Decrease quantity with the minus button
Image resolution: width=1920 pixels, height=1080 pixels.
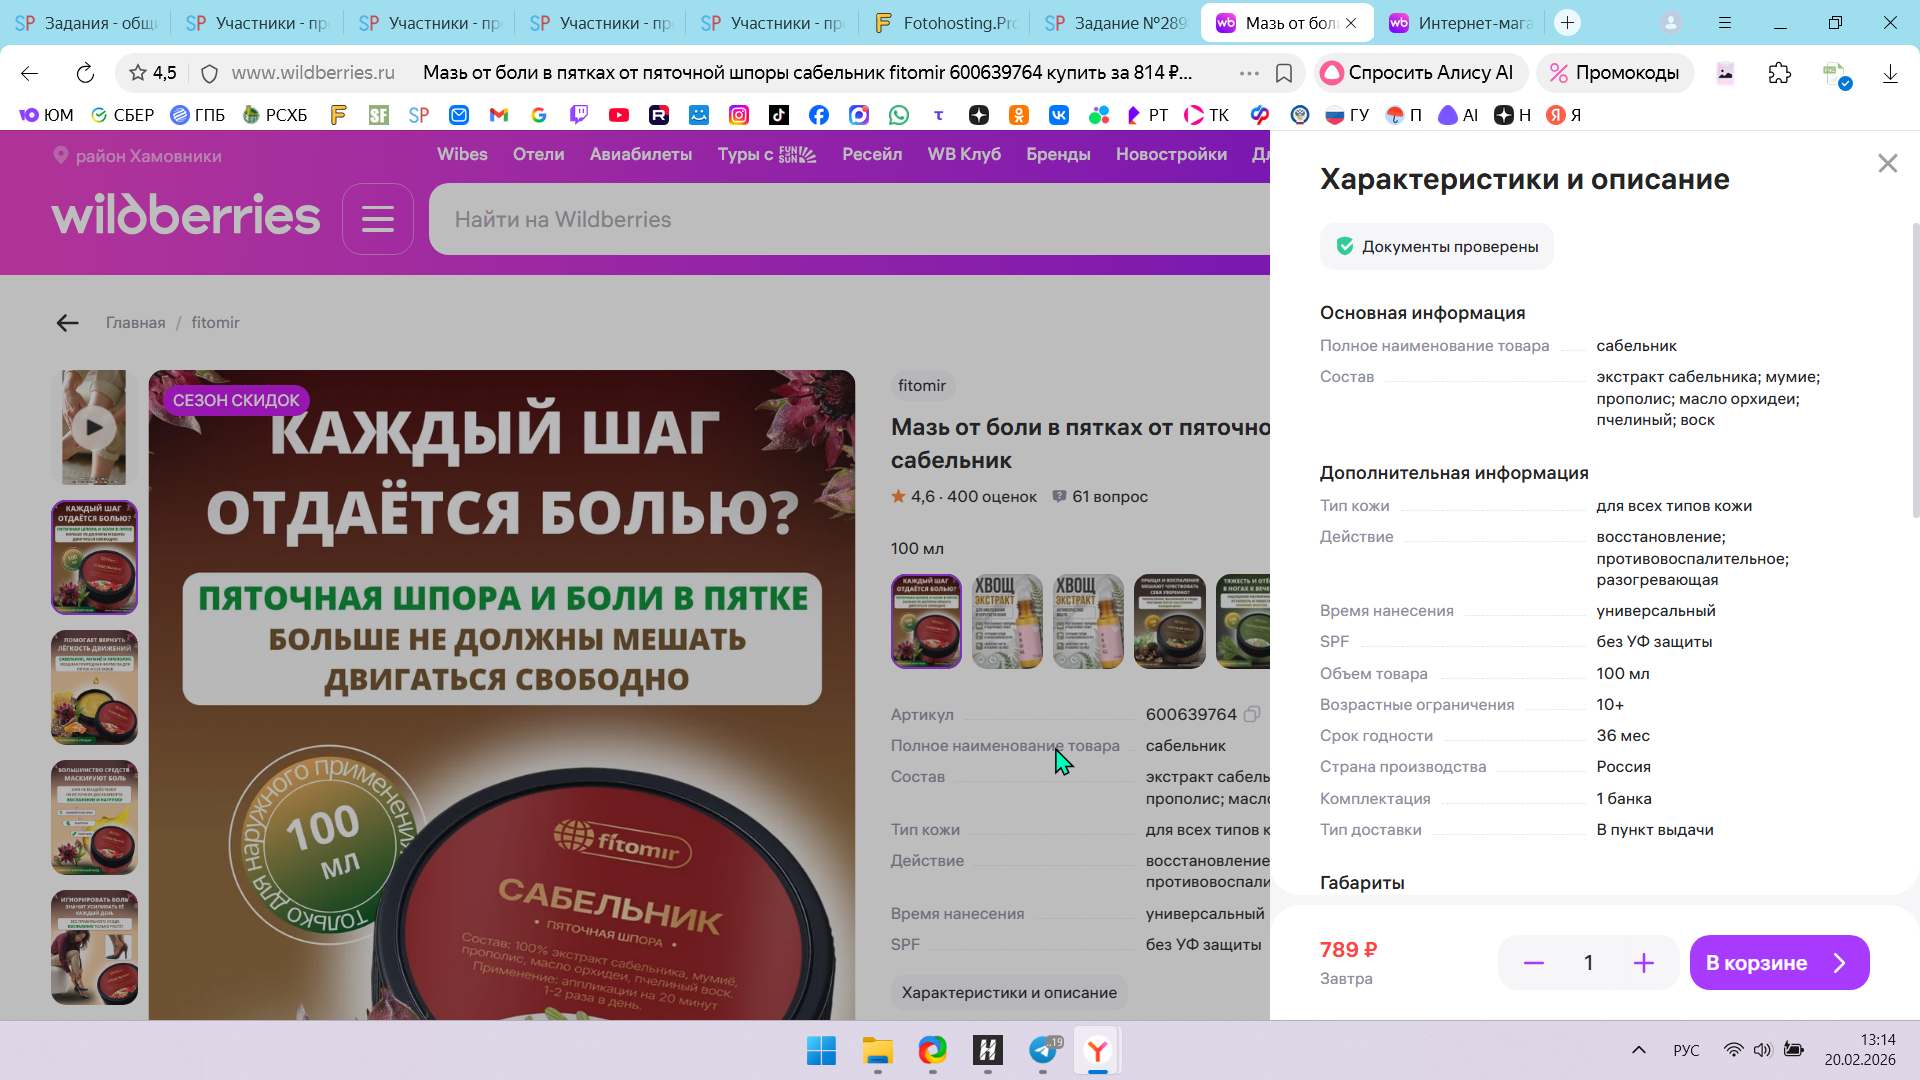click(x=1533, y=963)
